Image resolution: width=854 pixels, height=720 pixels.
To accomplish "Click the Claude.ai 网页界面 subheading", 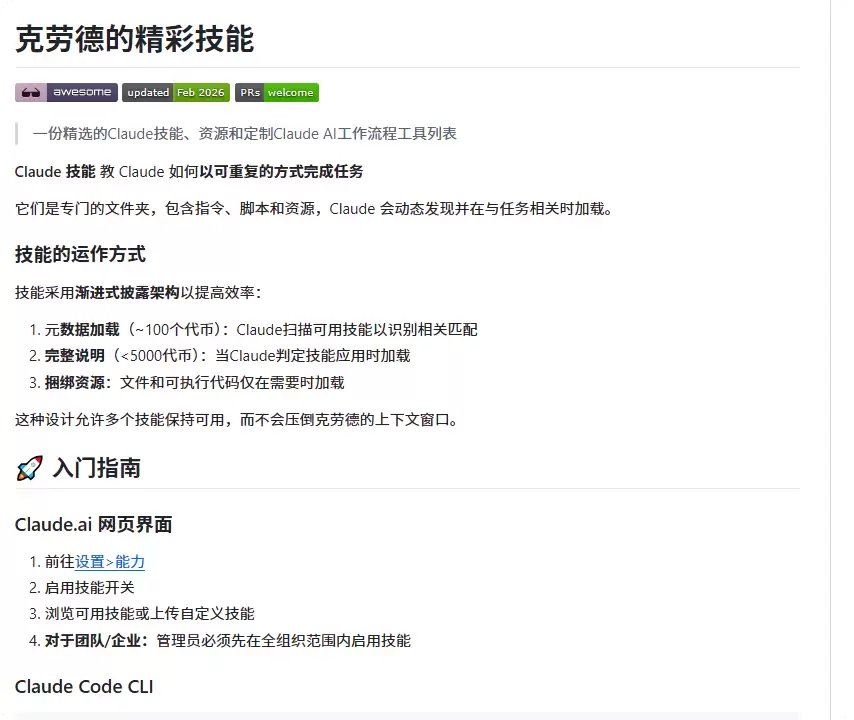I will (x=93, y=524).
